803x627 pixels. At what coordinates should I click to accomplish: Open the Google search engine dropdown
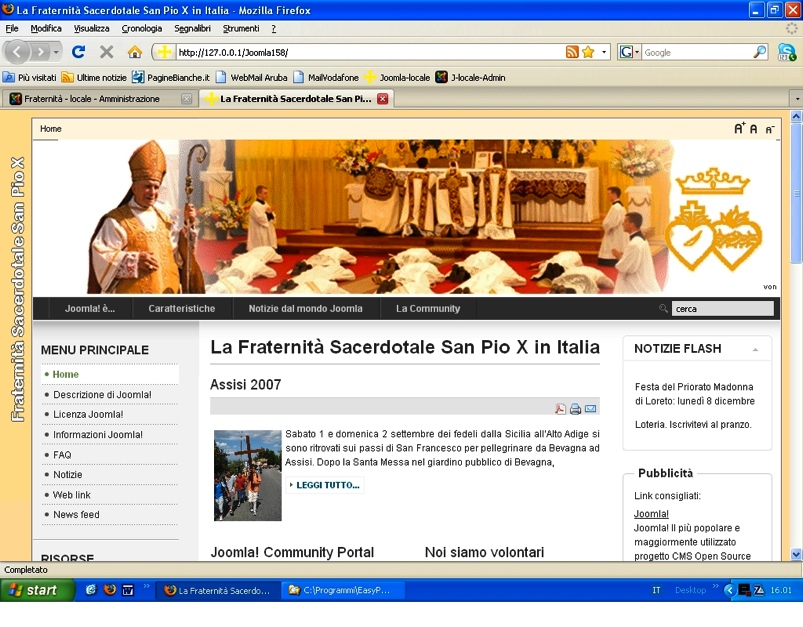click(x=637, y=52)
